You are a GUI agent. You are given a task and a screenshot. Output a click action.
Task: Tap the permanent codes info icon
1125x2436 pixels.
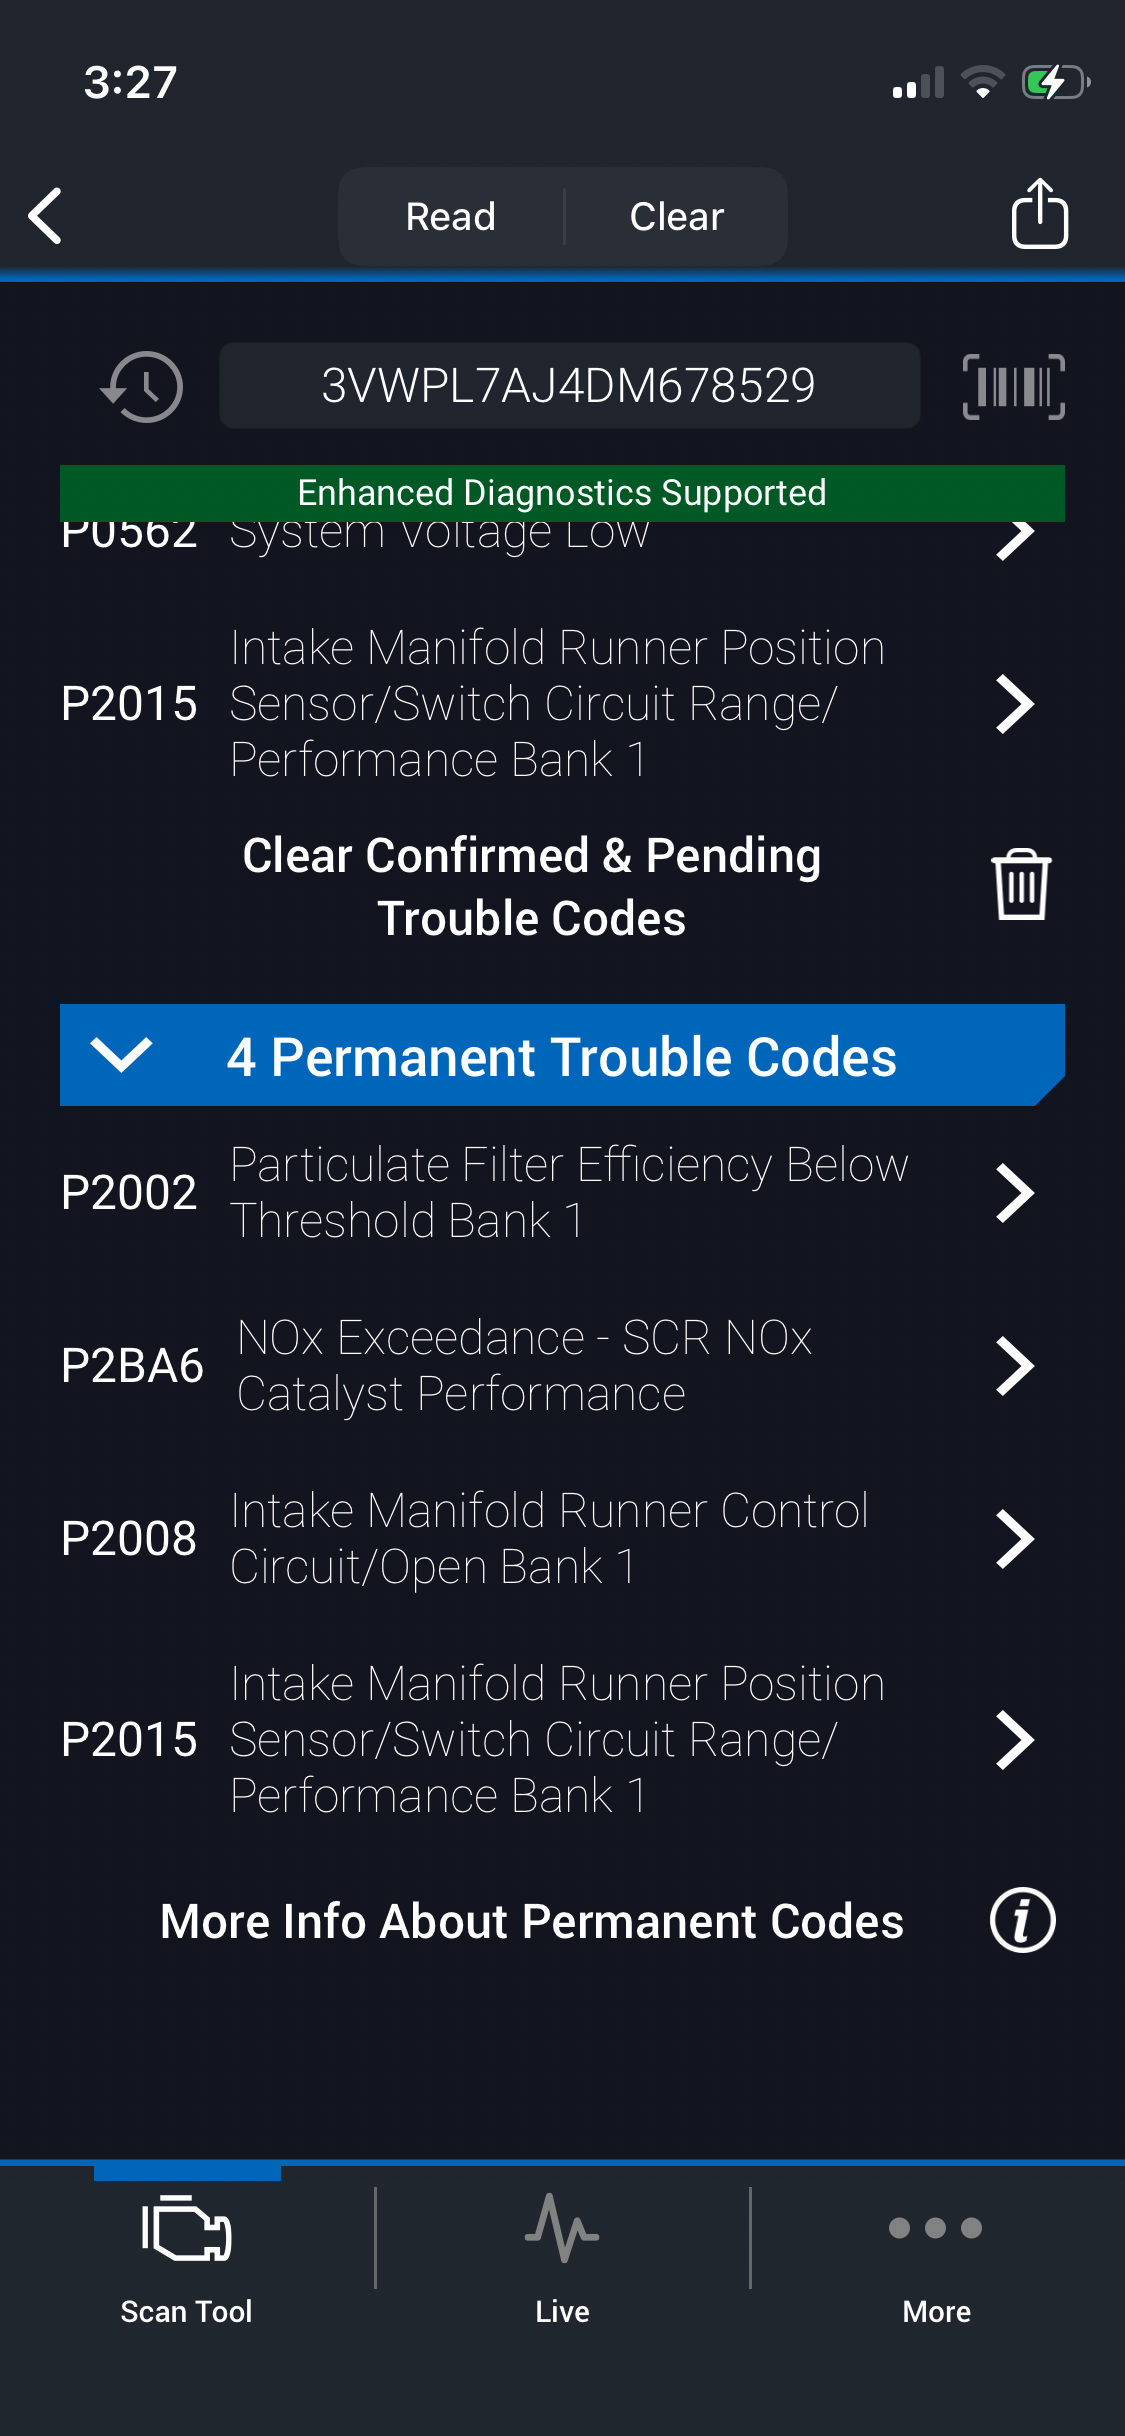pos(1022,1921)
